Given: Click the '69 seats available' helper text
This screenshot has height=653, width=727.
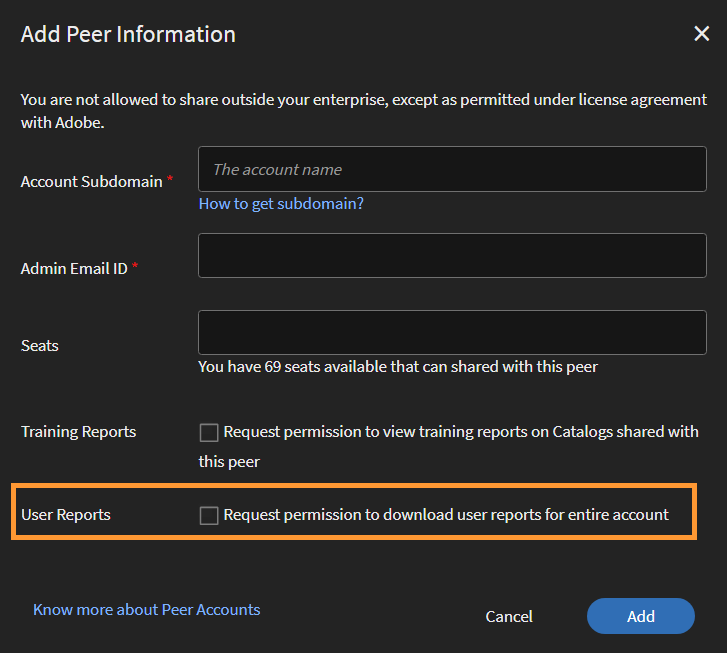Looking at the screenshot, I should pyautogui.click(x=397, y=367).
